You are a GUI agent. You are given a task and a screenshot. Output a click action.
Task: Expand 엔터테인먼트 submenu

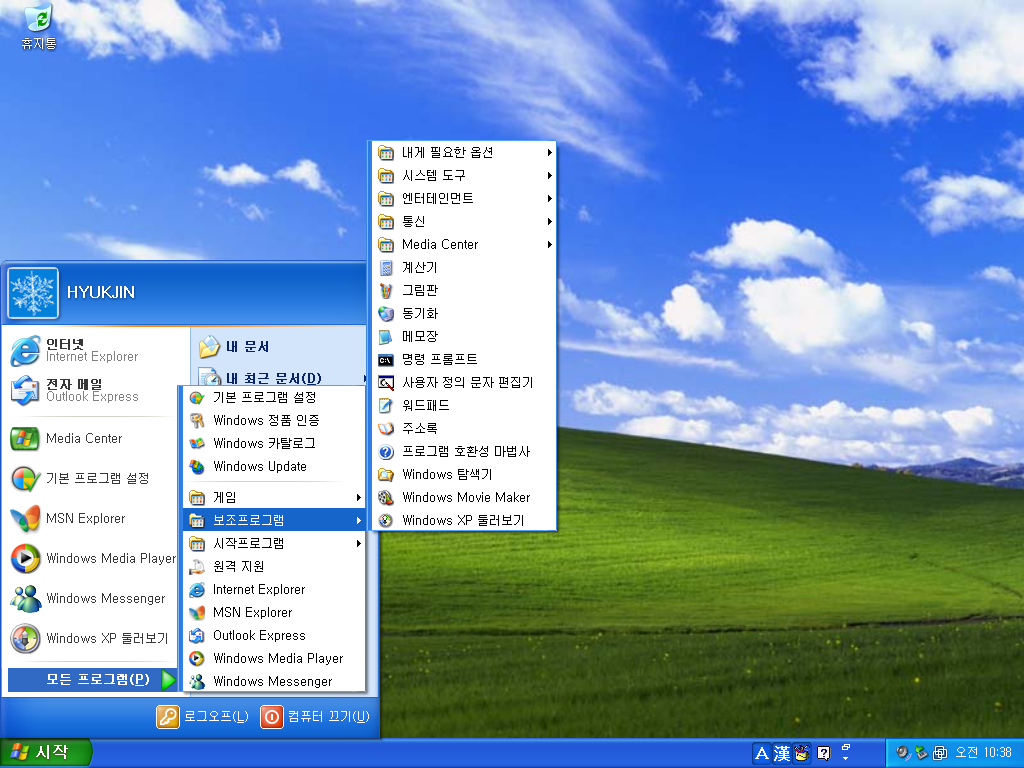pyautogui.click(x=464, y=199)
